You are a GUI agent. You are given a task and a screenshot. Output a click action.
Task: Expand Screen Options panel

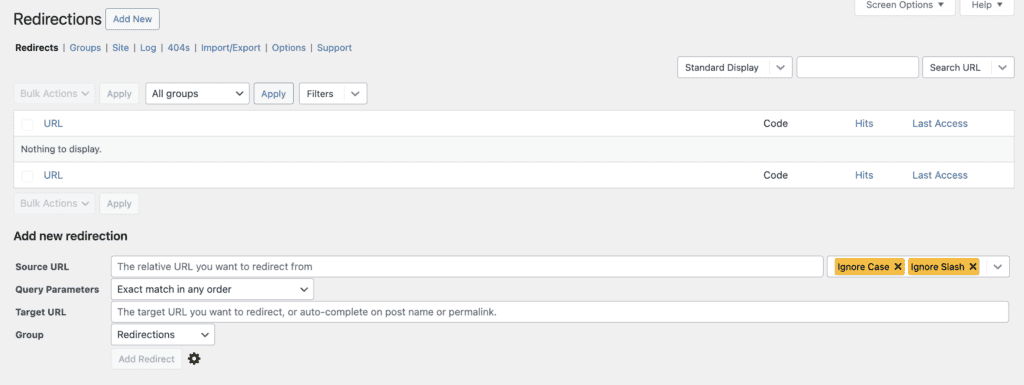click(904, 5)
